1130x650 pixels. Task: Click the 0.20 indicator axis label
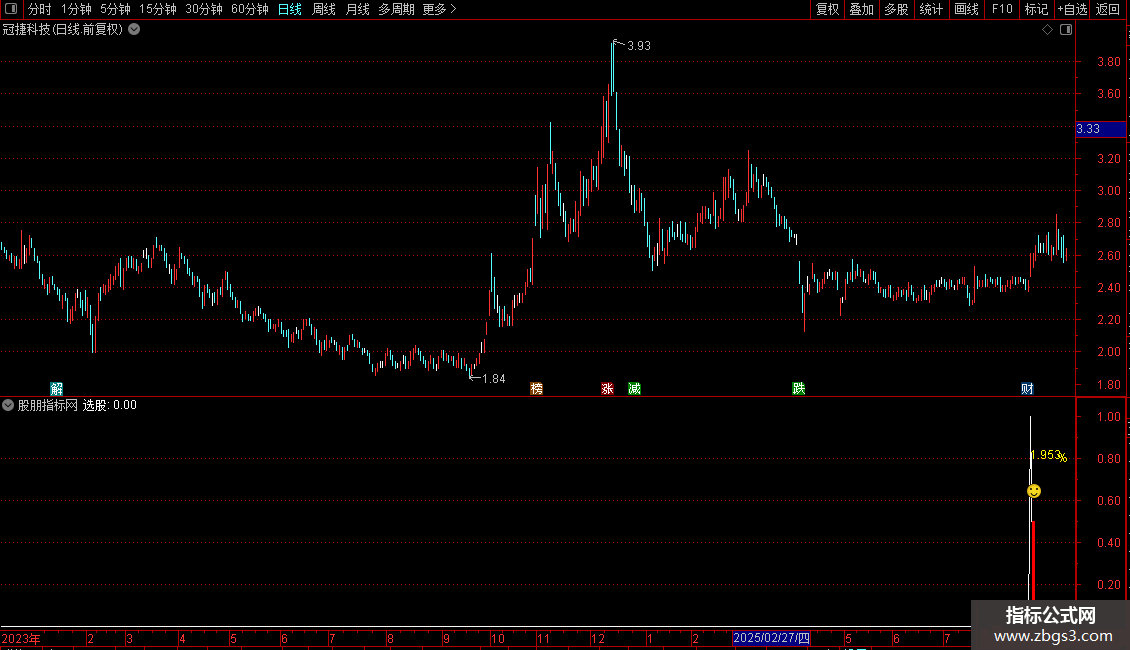coord(1108,584)
